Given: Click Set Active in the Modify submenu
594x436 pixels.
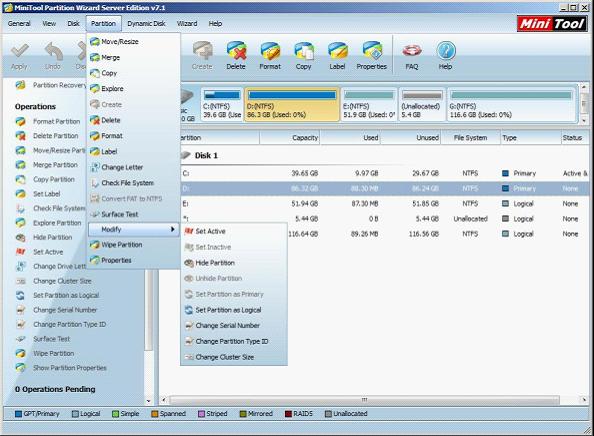Looking at the screenshot, I should [234, 231].
